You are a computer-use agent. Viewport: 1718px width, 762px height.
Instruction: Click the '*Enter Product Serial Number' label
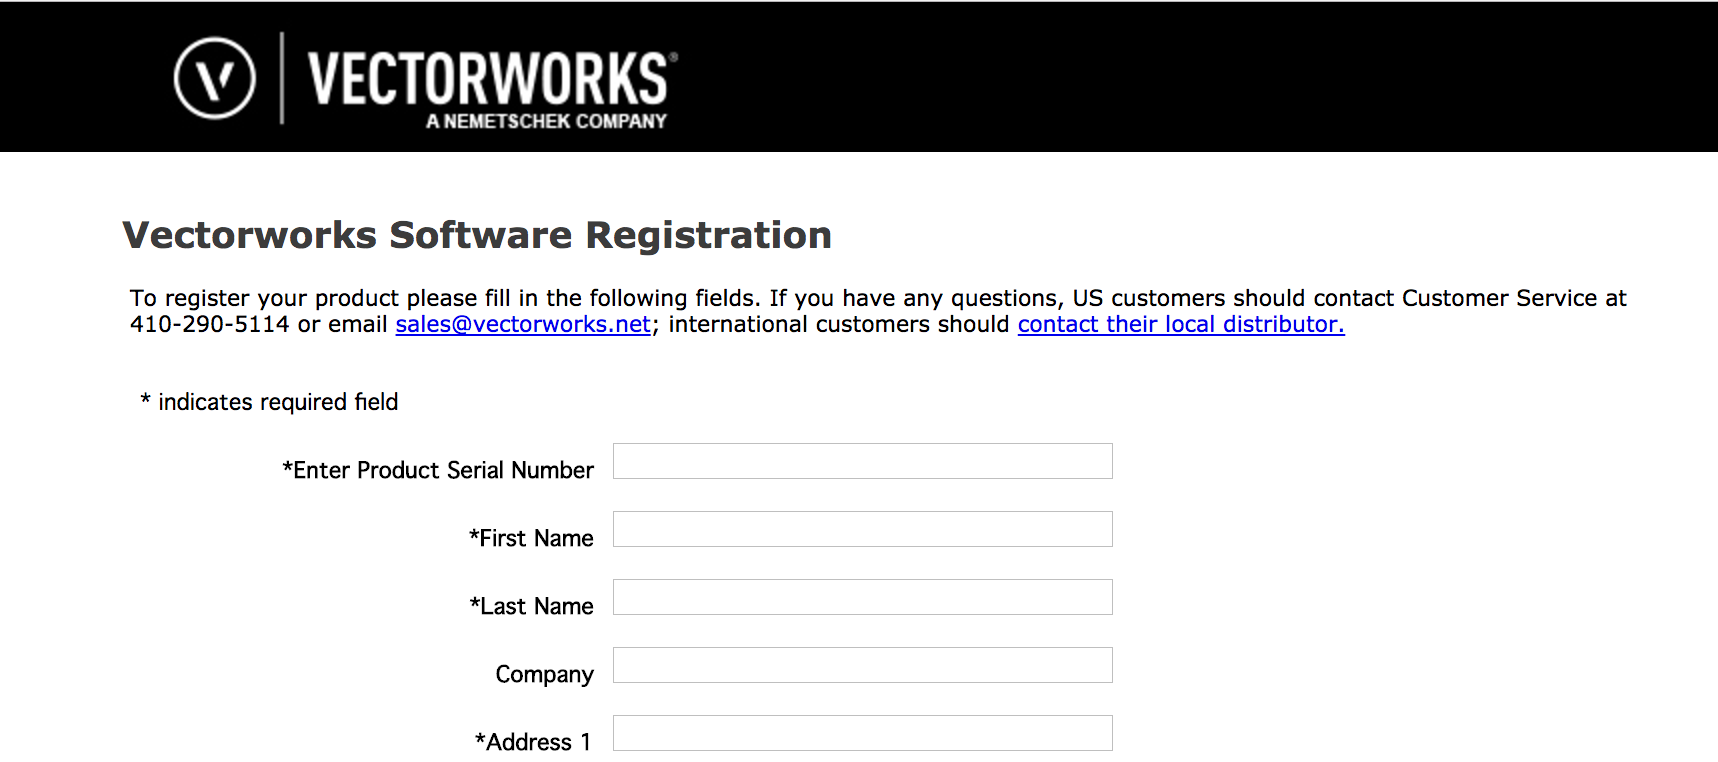[x=438, y=470]
